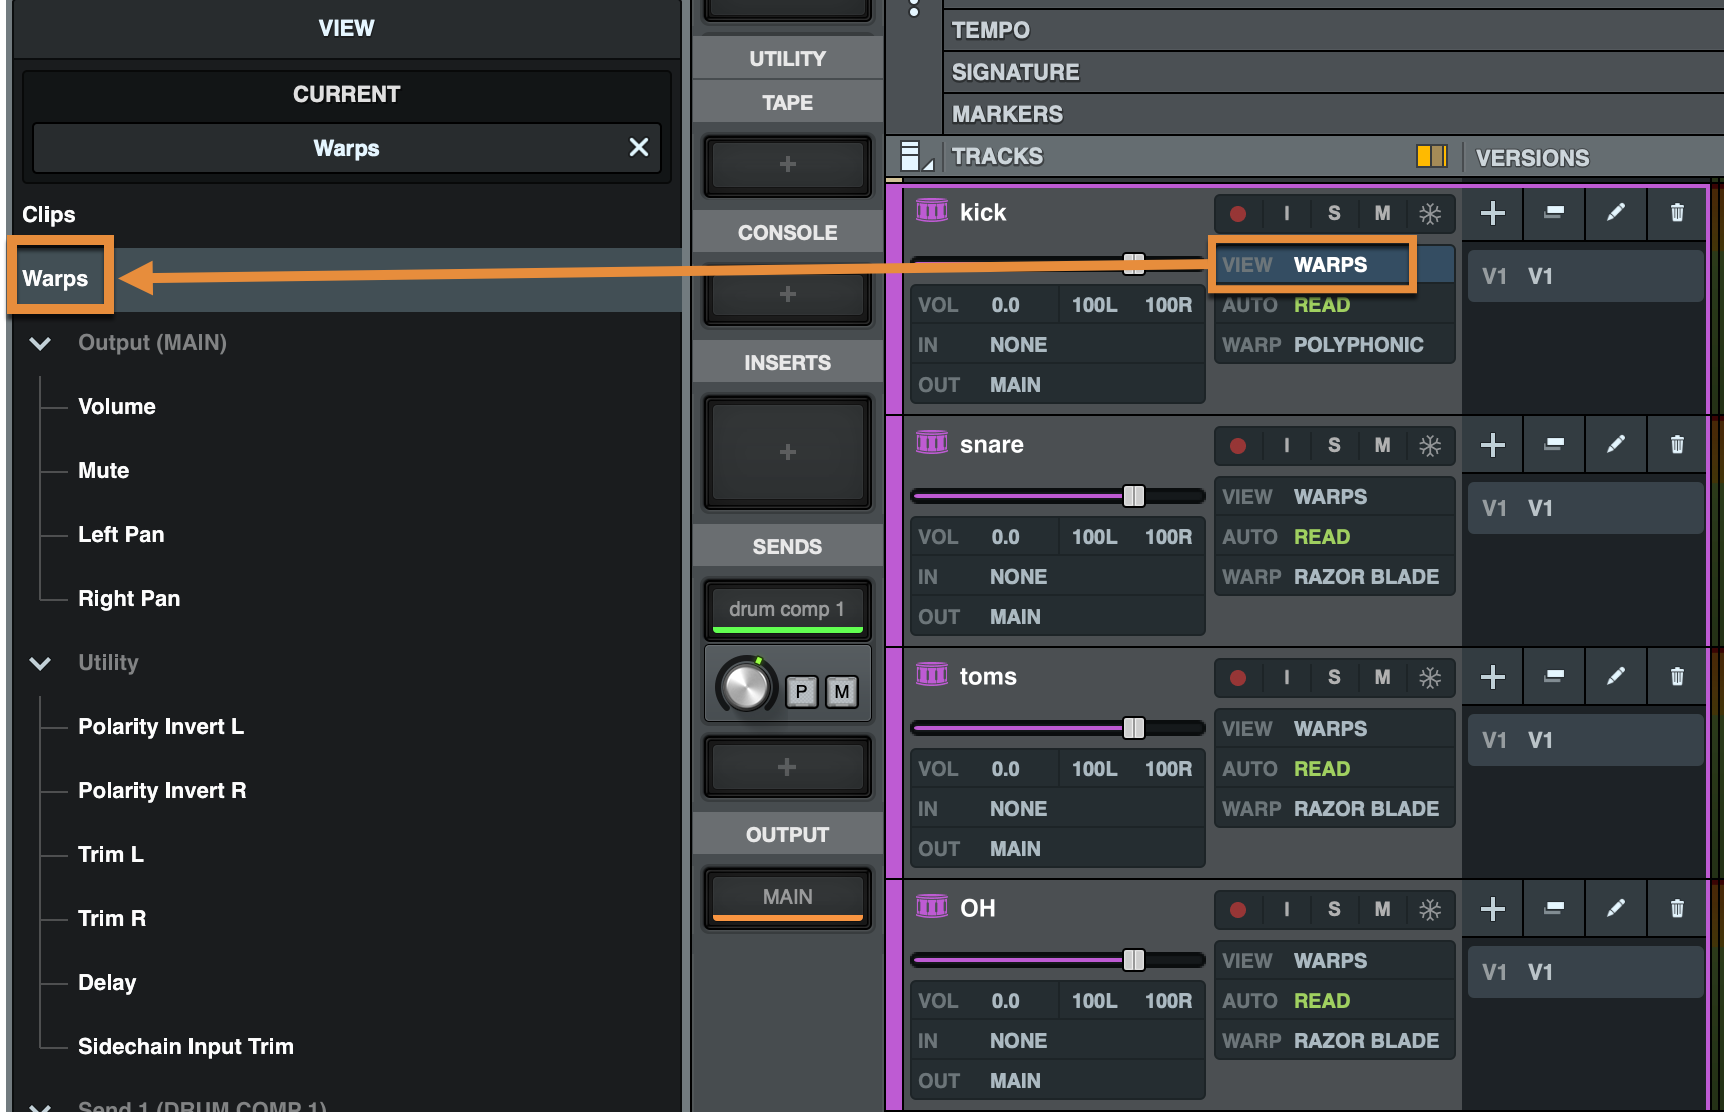Viewport: 1724px width, 1112px height.
Task: Click the add version plus icon for snare
Action: click(x=1492, y=445)
